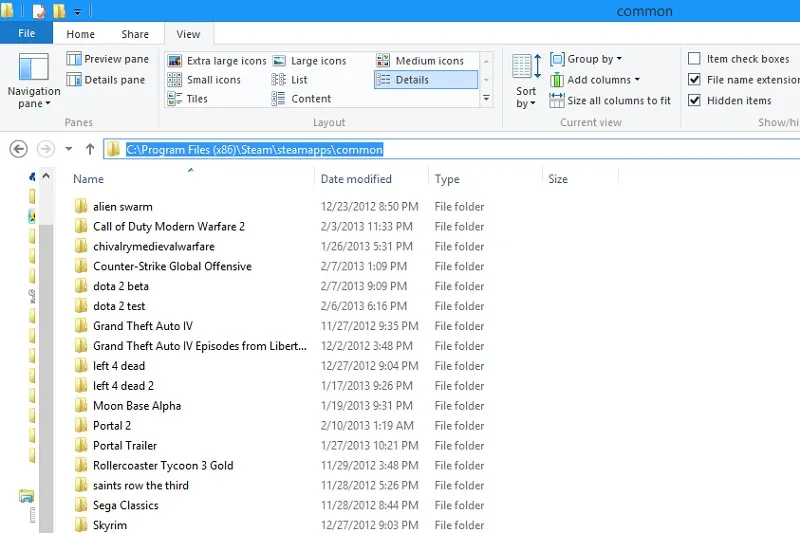This screenshot has height=533, width=800.
Task: Enable Item check boxes
Action: [694, 59]
